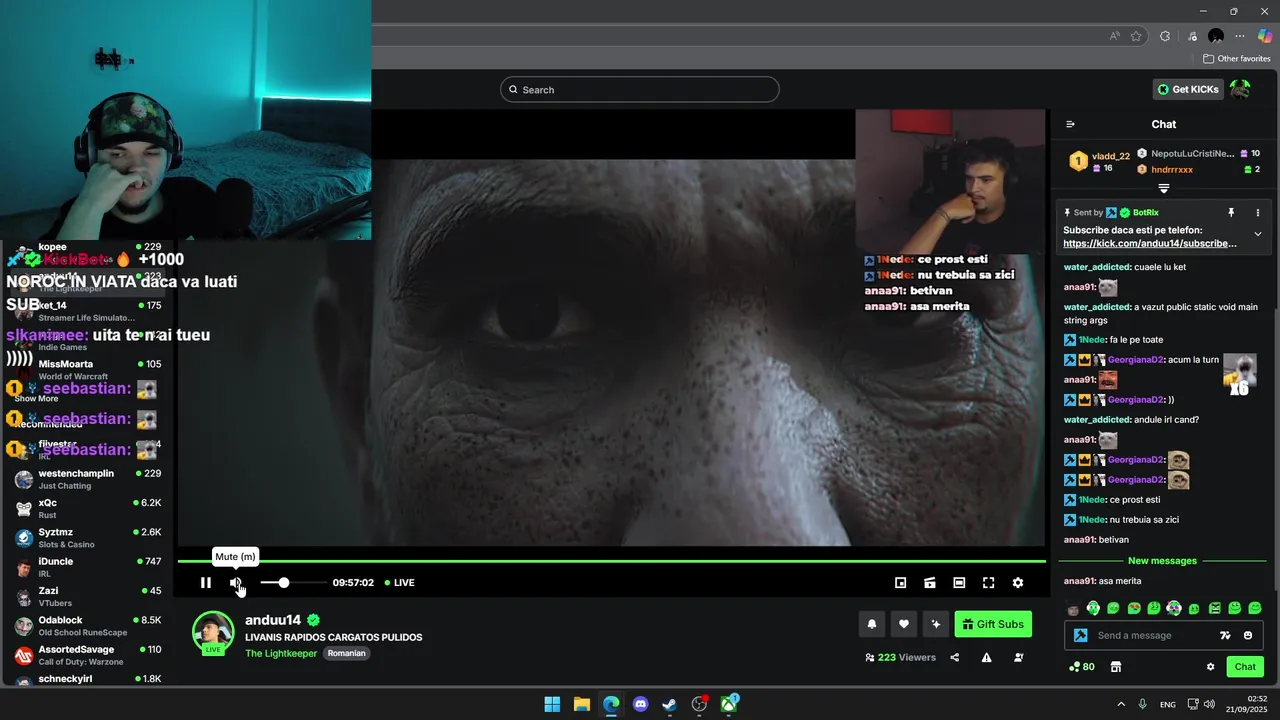Expand the gift leaderboard arrow
1280x720 pixels.
[x=1164, y=189]
